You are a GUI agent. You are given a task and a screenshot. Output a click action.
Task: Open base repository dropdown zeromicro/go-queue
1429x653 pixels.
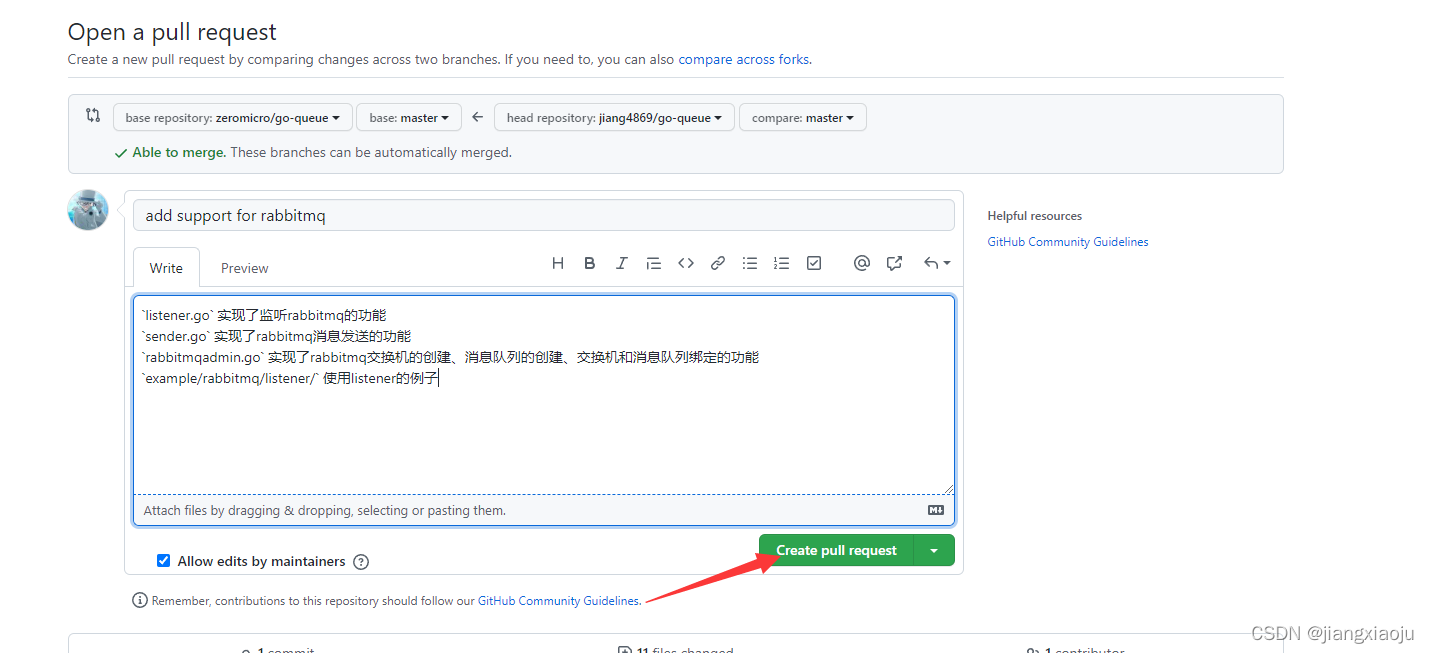click(233, 118)
